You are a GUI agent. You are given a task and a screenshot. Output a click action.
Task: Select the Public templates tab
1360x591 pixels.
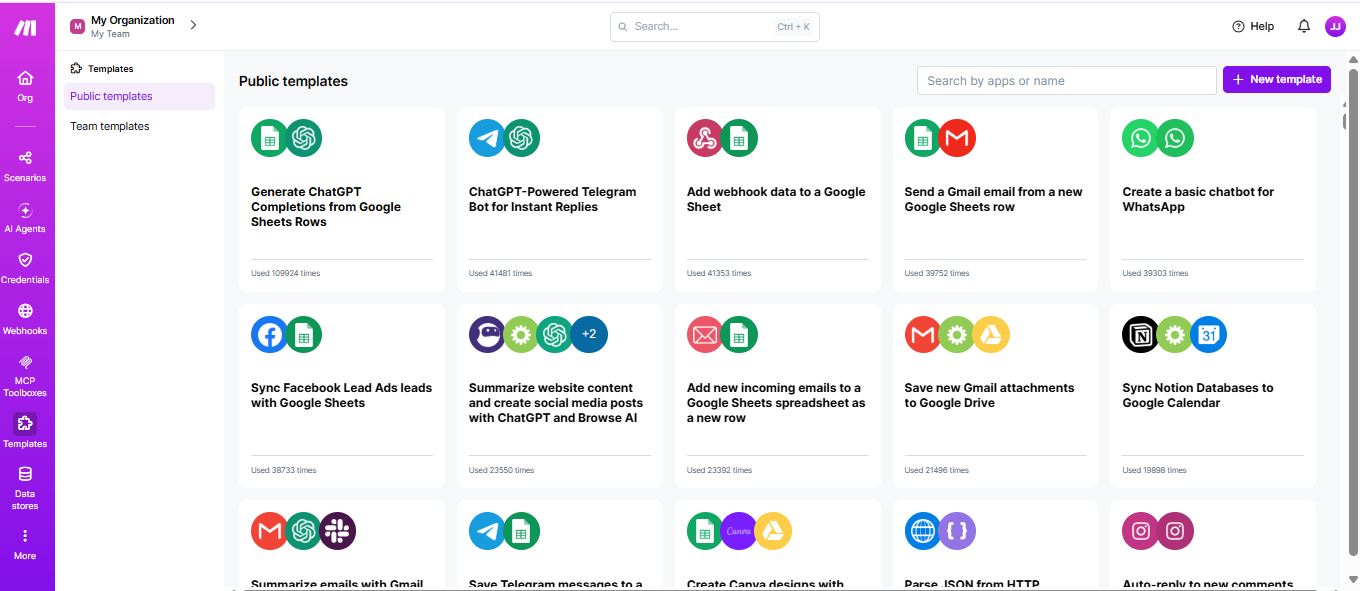139,96
